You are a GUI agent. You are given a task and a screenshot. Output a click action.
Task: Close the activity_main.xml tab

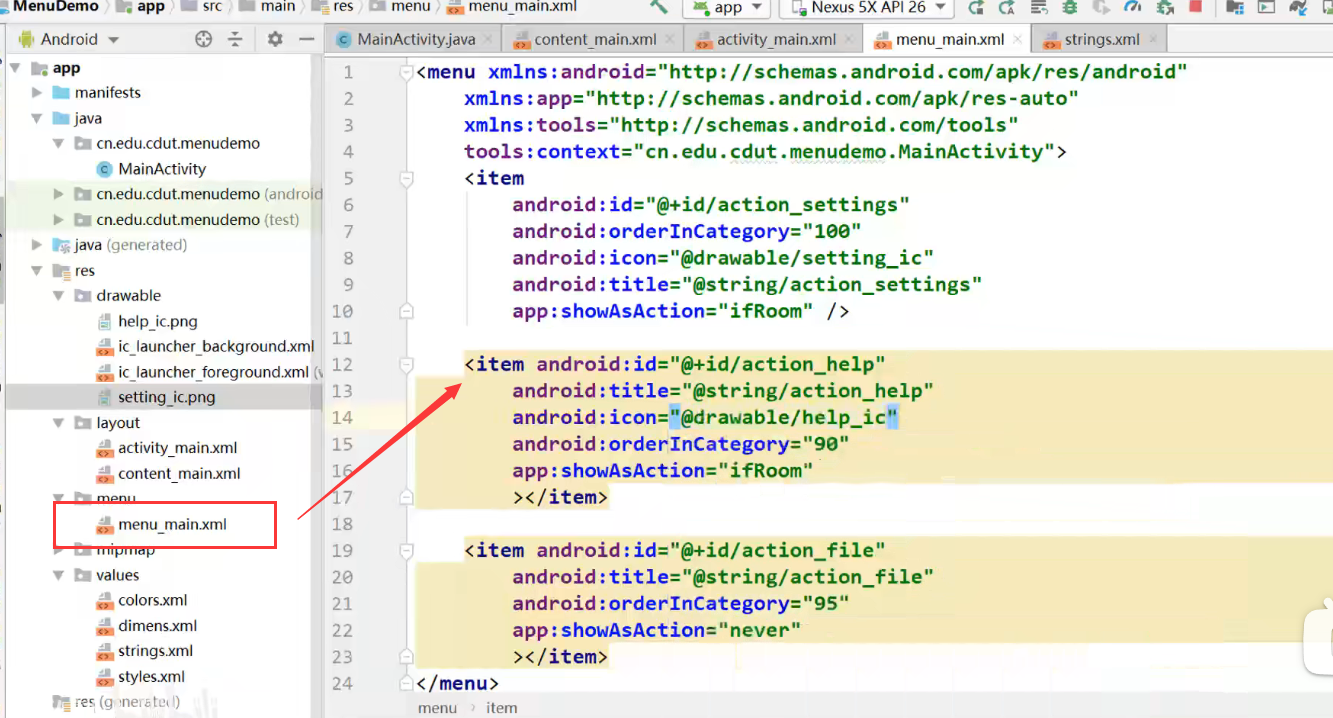coord(848,40)
